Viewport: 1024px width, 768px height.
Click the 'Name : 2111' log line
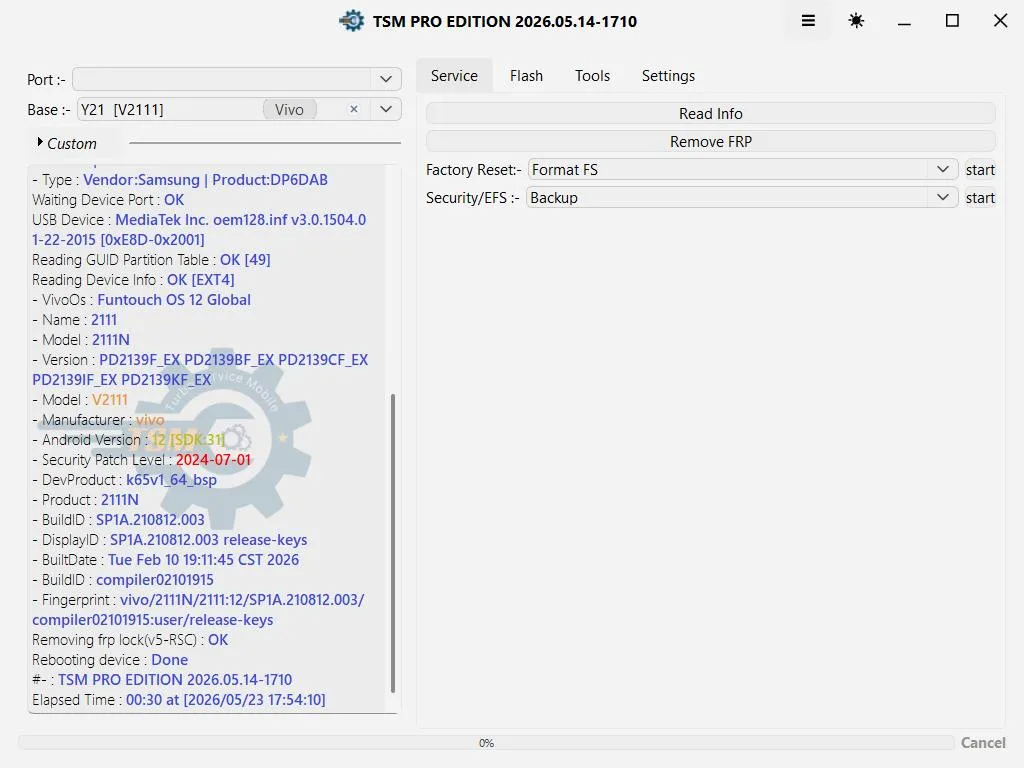tap(74, 320)
